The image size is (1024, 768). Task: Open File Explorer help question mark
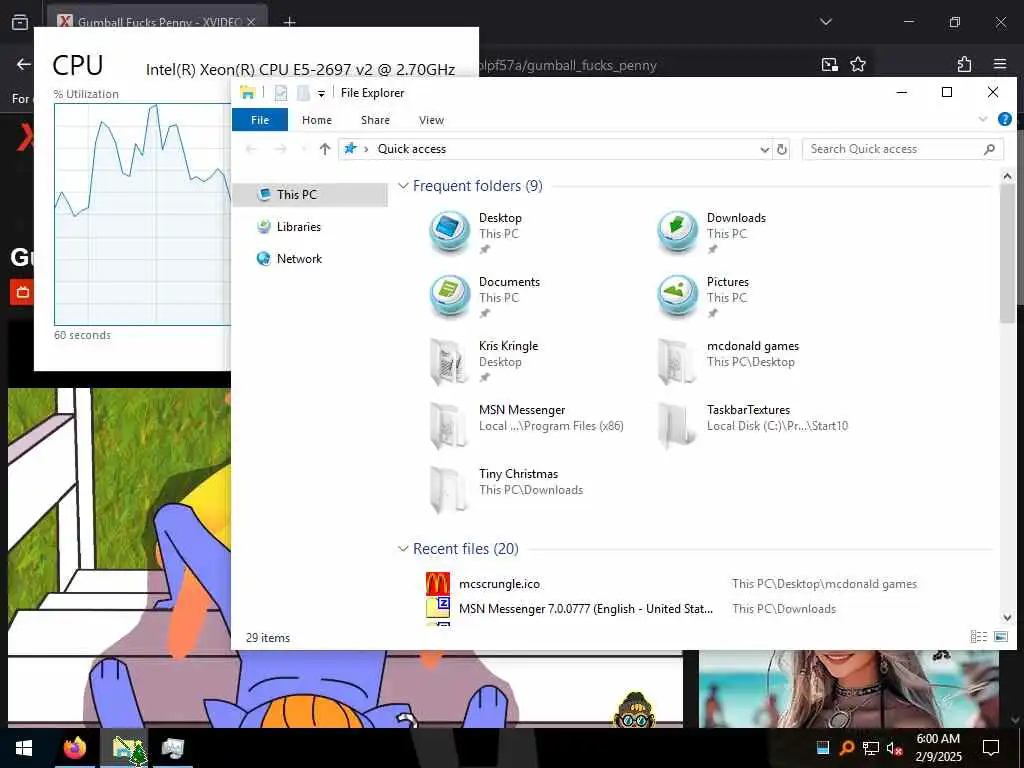pos(1004,120)
